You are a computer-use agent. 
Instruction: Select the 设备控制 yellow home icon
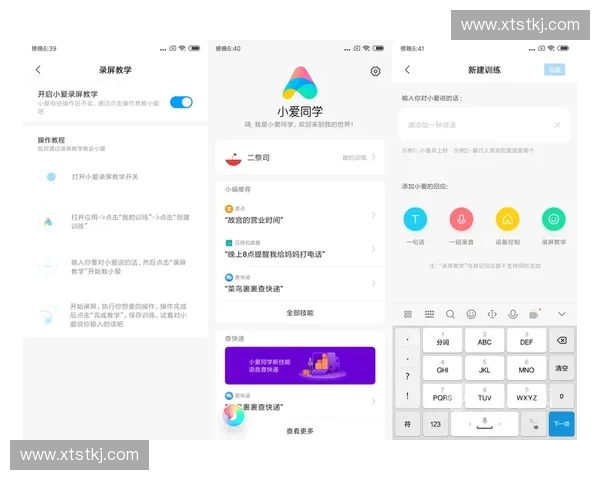(507, 219)
